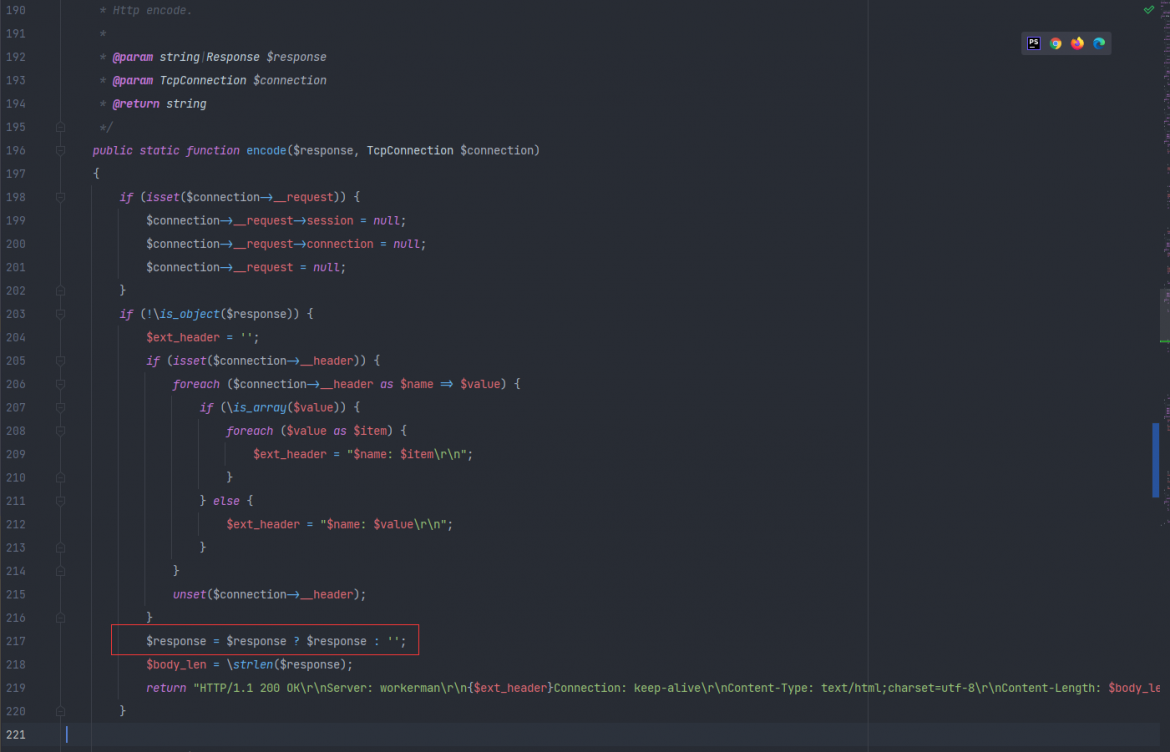Fold the encode function at line 196

(x=60, y=151)
